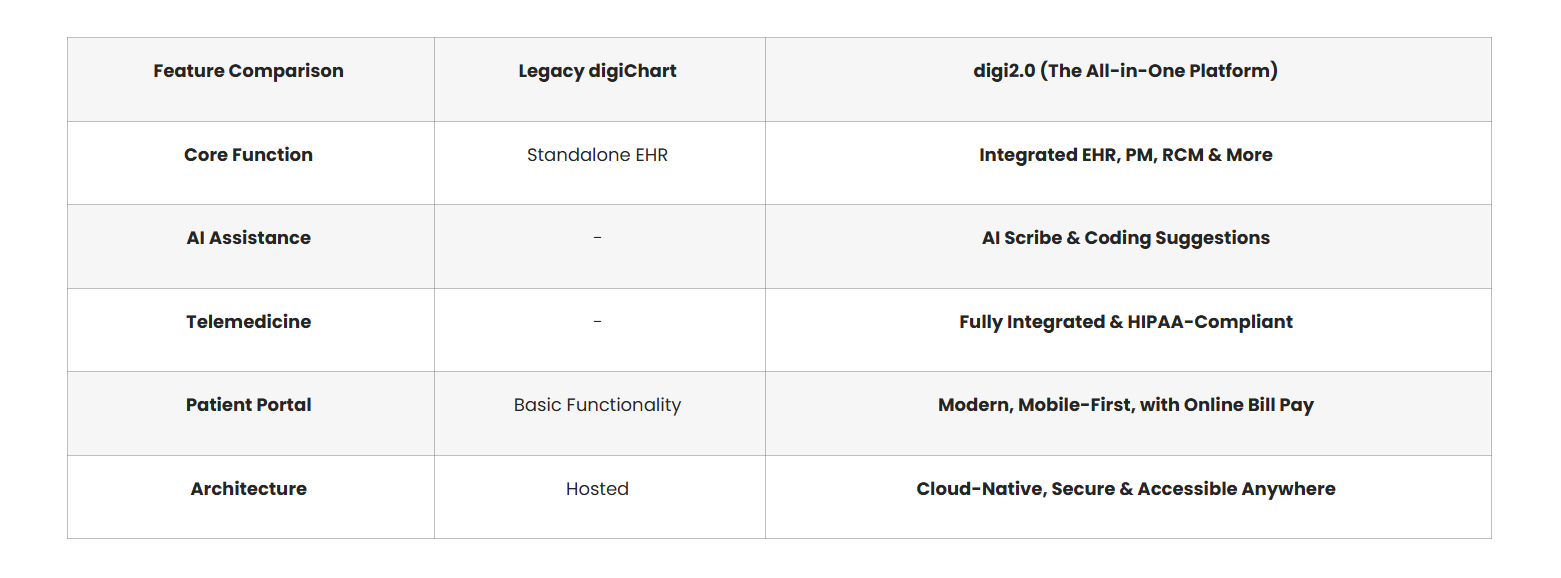The height and width of the screenshot is (578, 1561).
Task: Select 'AI Scribe & Coding Suggestions' cell
Action: click(1126, 238)
